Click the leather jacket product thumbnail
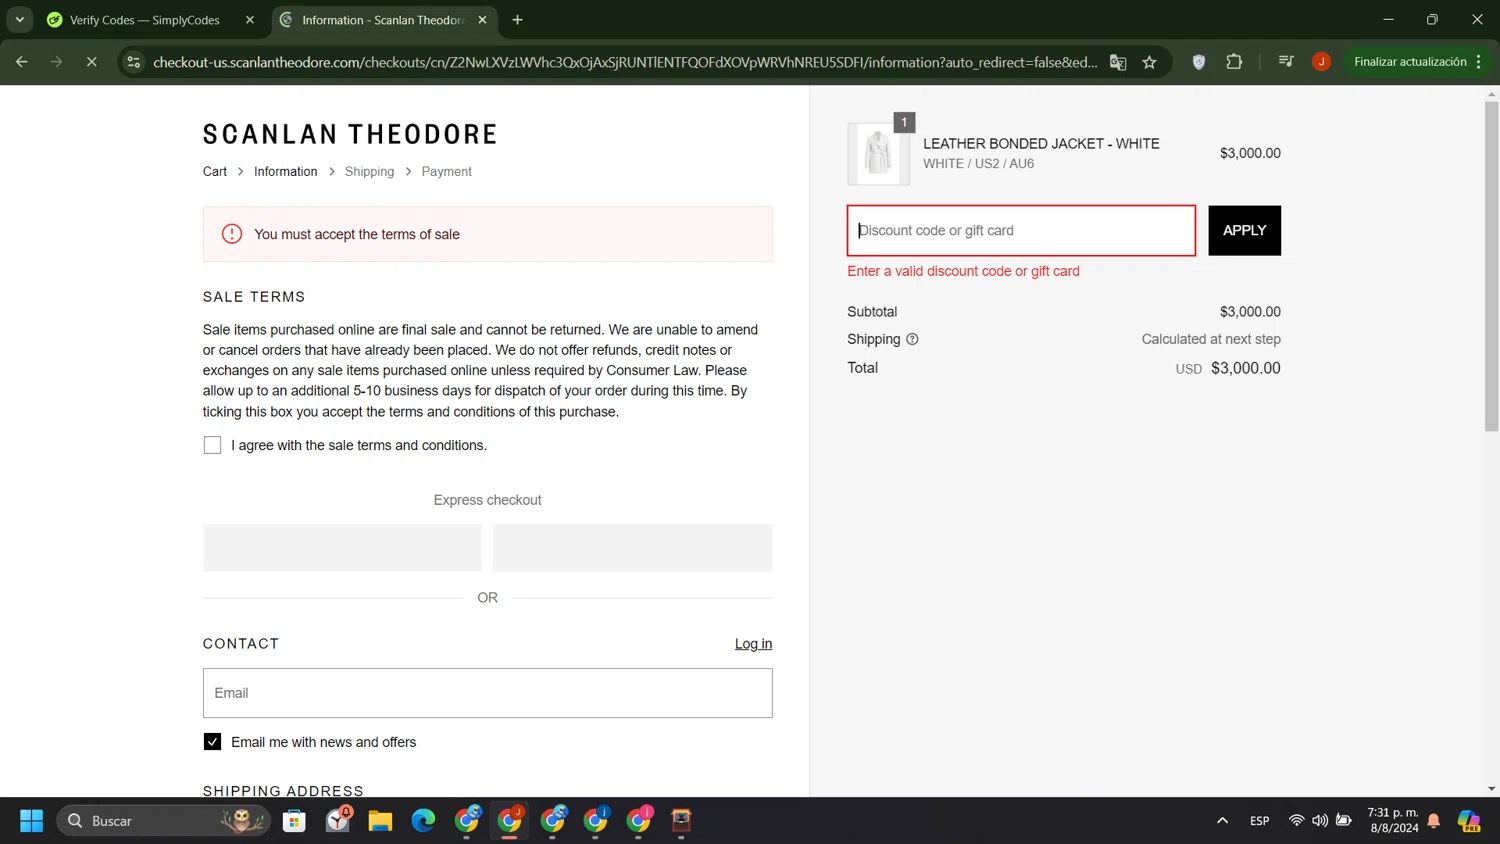Image resolution: width=1500 pixels, height=844 pixels. tap(878, 153)
